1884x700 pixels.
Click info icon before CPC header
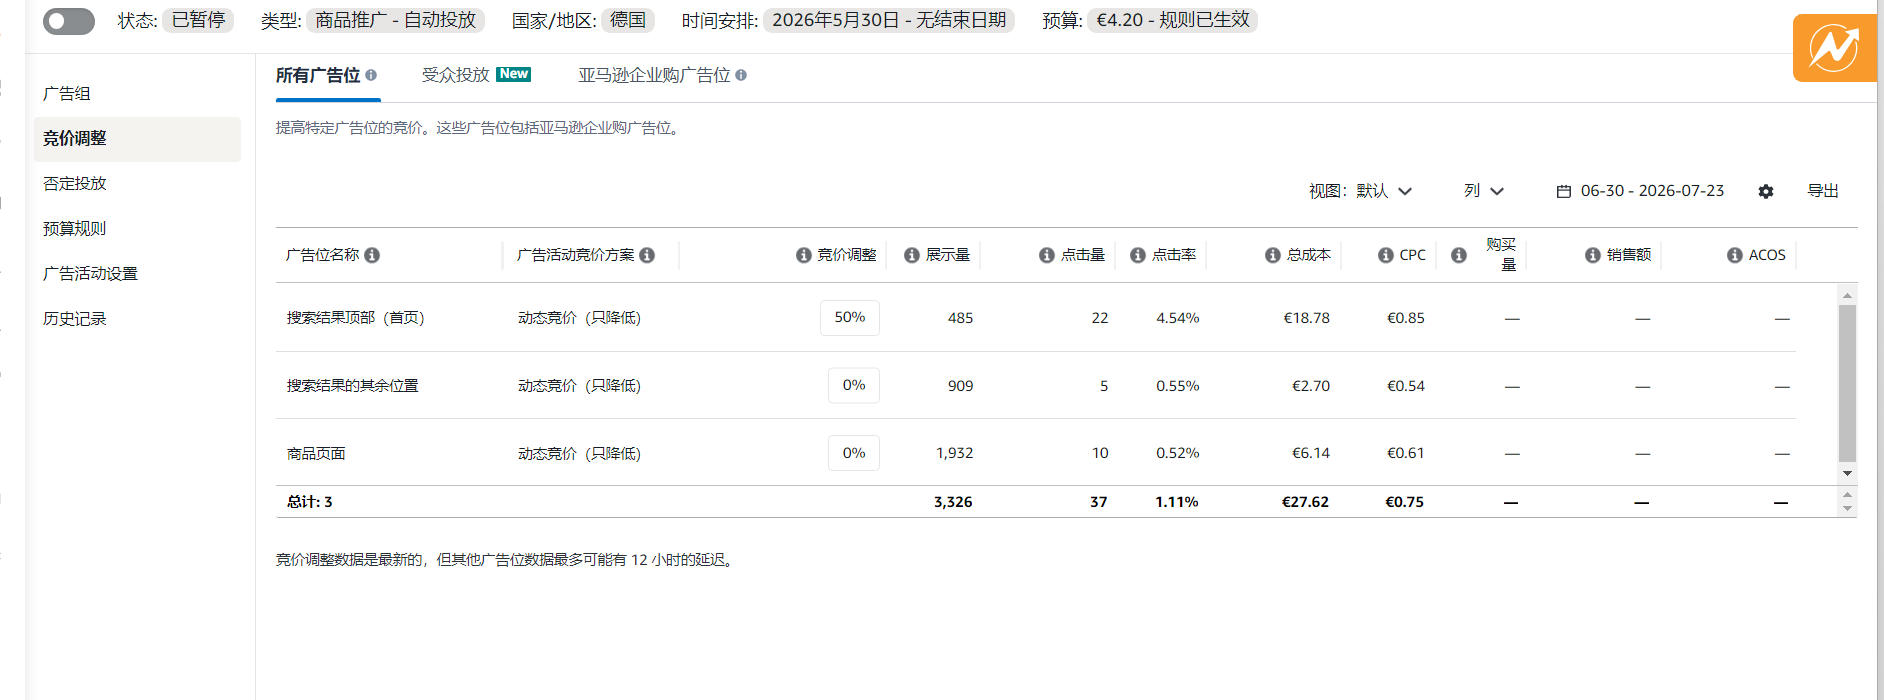pos(1386,255)
